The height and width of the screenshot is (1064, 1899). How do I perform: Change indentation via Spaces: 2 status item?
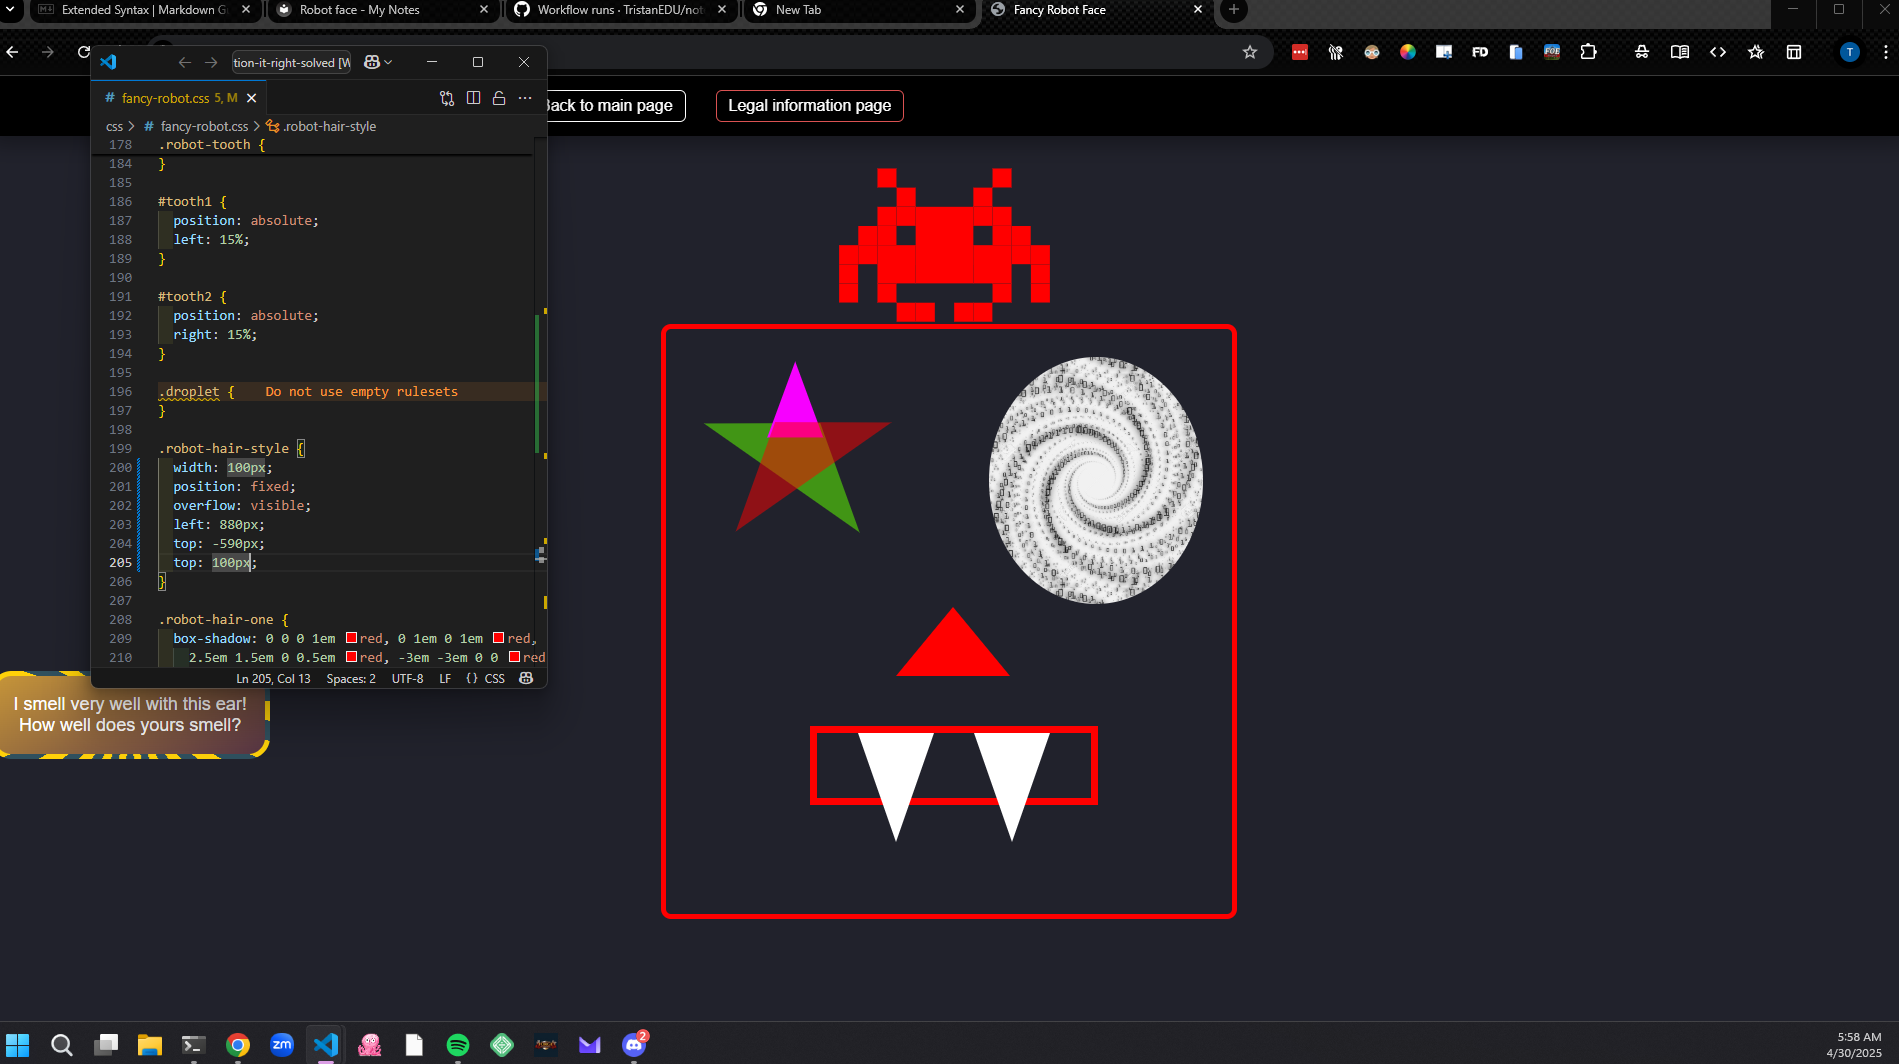[351, 678]
